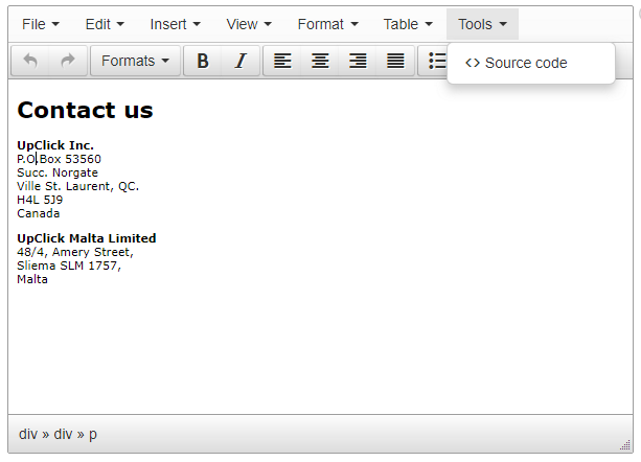Open the File menu
Image resolution: width=641 pixels, height=462 pixels.
(41, 24)
